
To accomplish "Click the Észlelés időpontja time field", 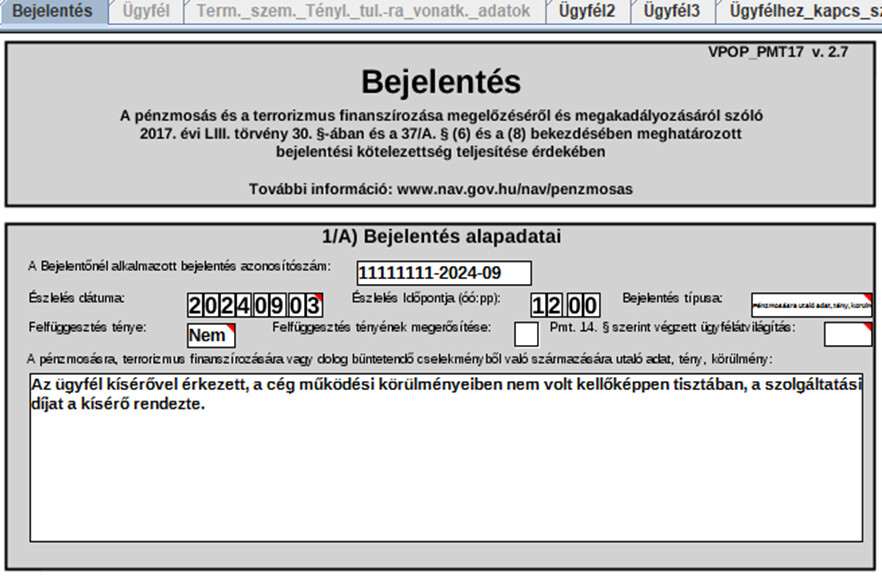I will (565, 305).
